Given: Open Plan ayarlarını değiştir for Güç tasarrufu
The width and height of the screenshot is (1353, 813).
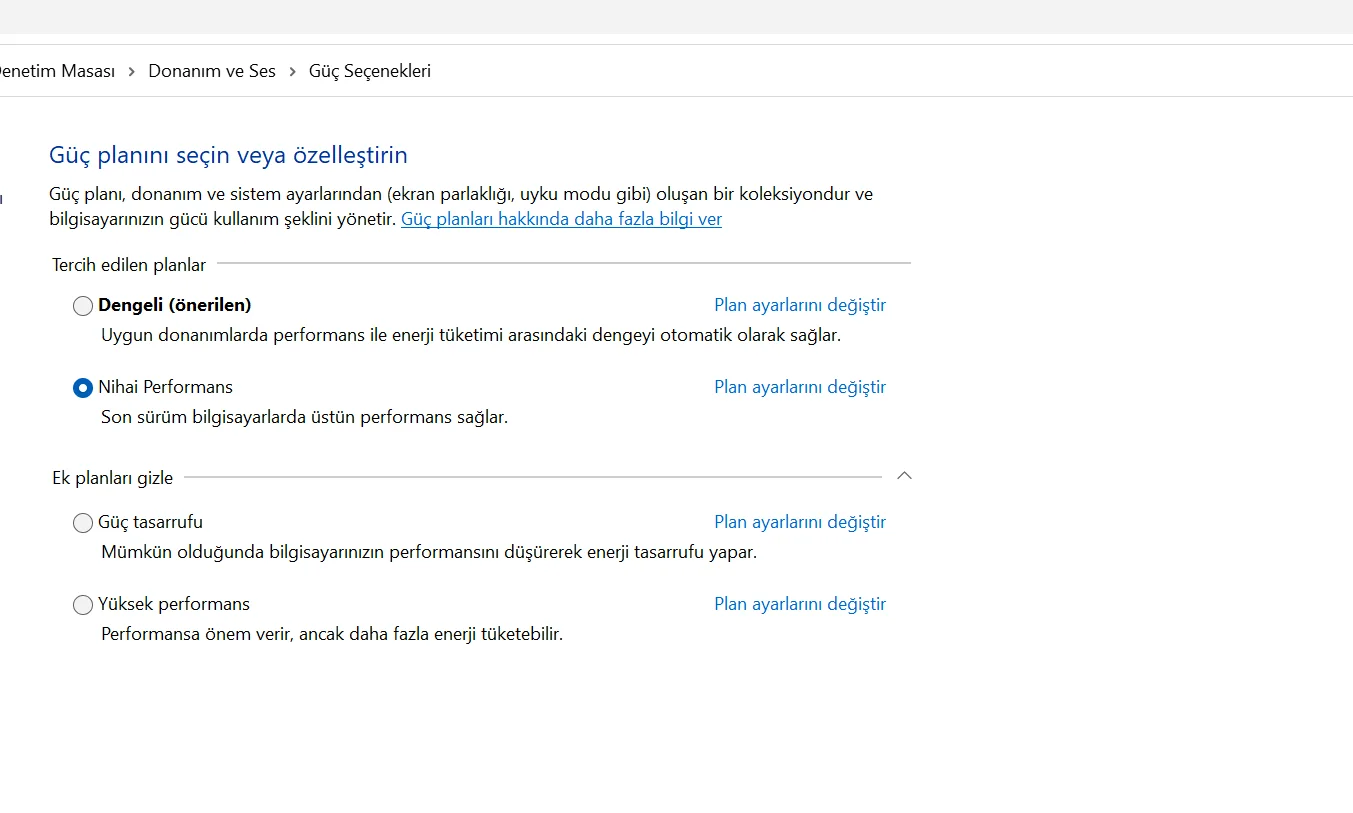Looking at the screenshot, I should 800,522.
